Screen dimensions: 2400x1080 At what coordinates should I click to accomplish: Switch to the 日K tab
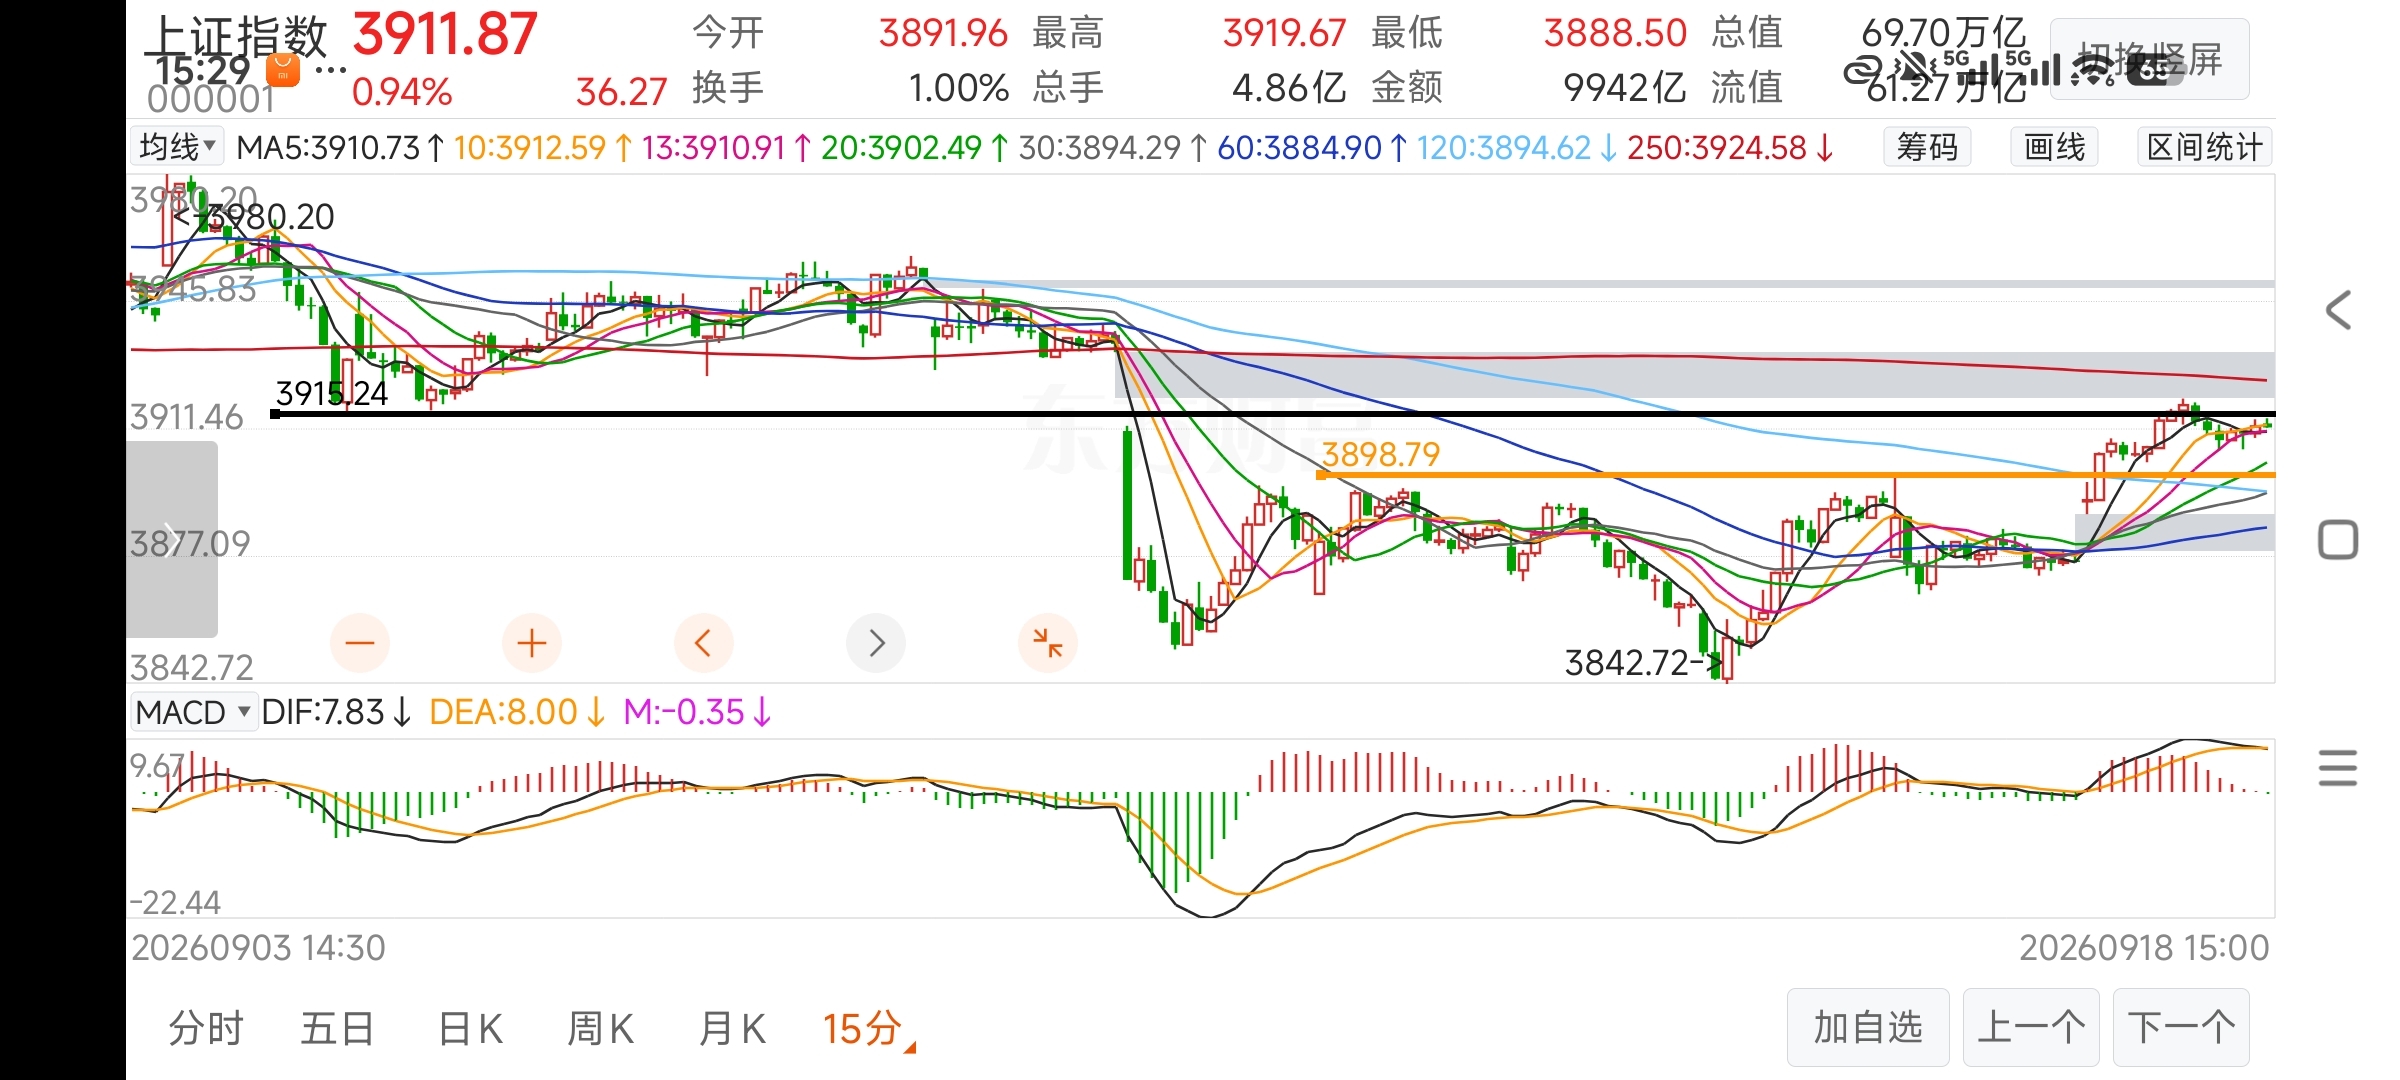(x=470, y=1028)
